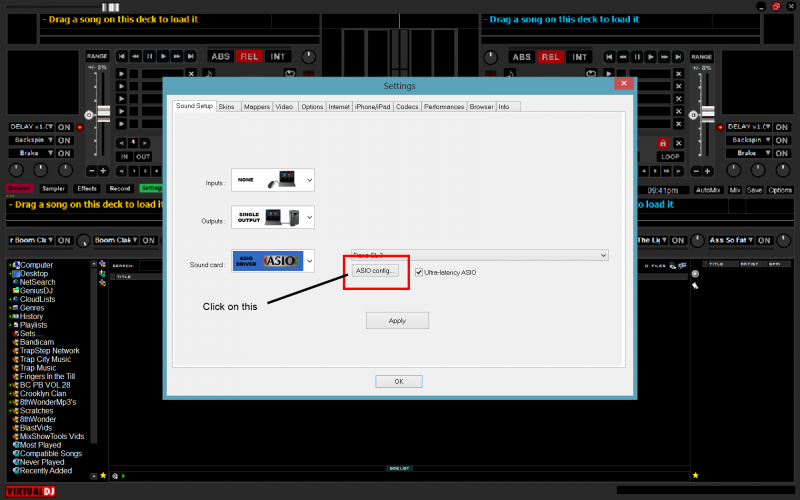Click the right deck play button
800x500 pixels.
tap(651, 57)
